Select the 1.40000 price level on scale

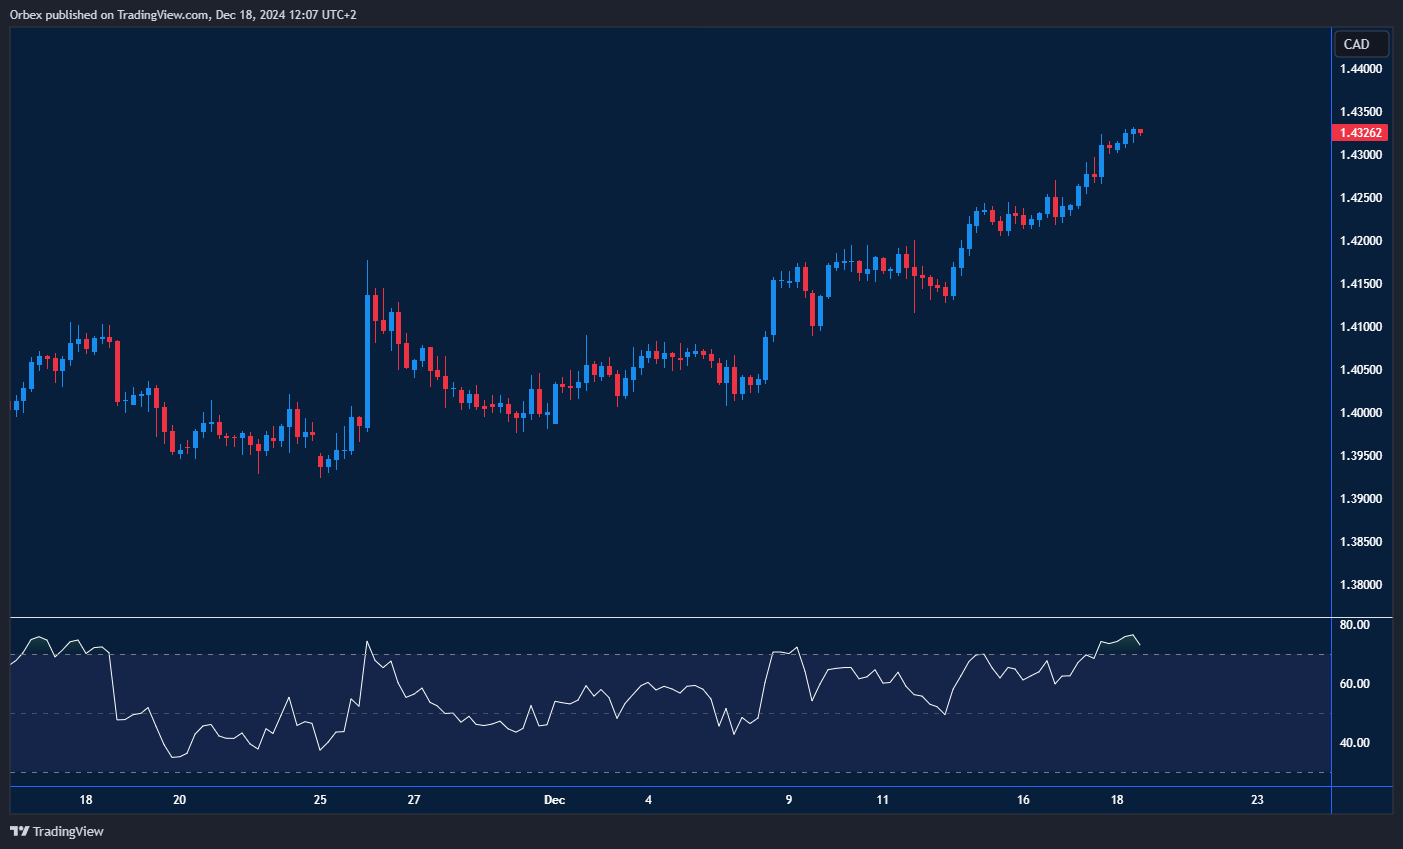tap(1361, 413)
